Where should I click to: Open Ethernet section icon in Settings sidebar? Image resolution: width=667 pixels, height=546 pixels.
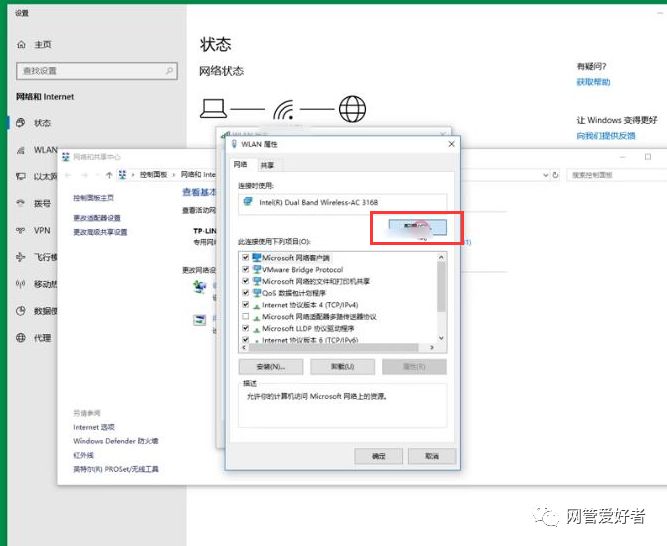(20, 176)
